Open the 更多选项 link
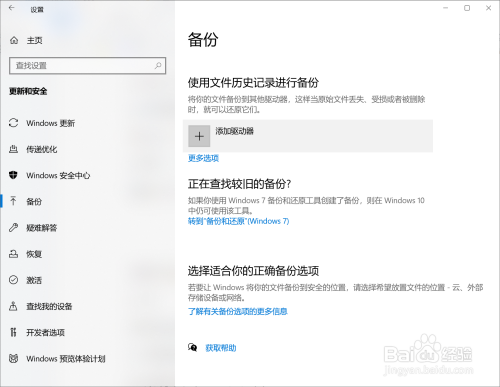This screenshot has height=387, width=500. coord(203,158)
